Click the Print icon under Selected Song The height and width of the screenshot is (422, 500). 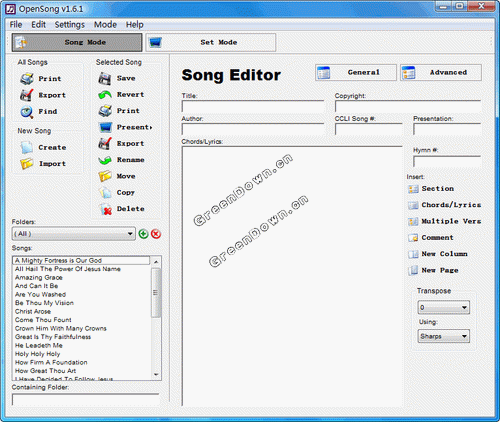pyautogui.click(x=105, y=111)
